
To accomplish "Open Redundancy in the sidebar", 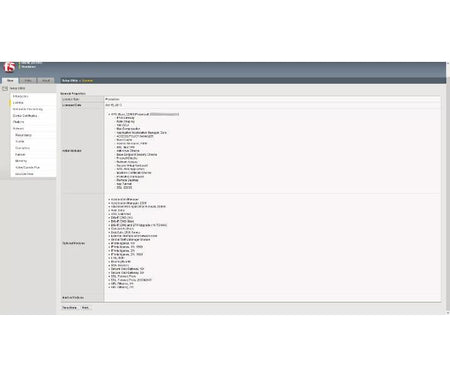I will [x=23, y=135].
